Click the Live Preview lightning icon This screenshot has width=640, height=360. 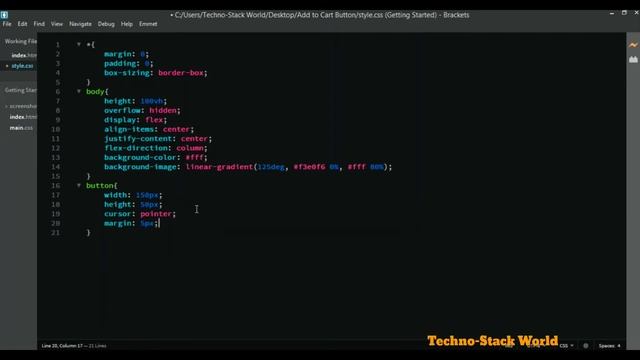pyautogui.click(x=633, y=44)
